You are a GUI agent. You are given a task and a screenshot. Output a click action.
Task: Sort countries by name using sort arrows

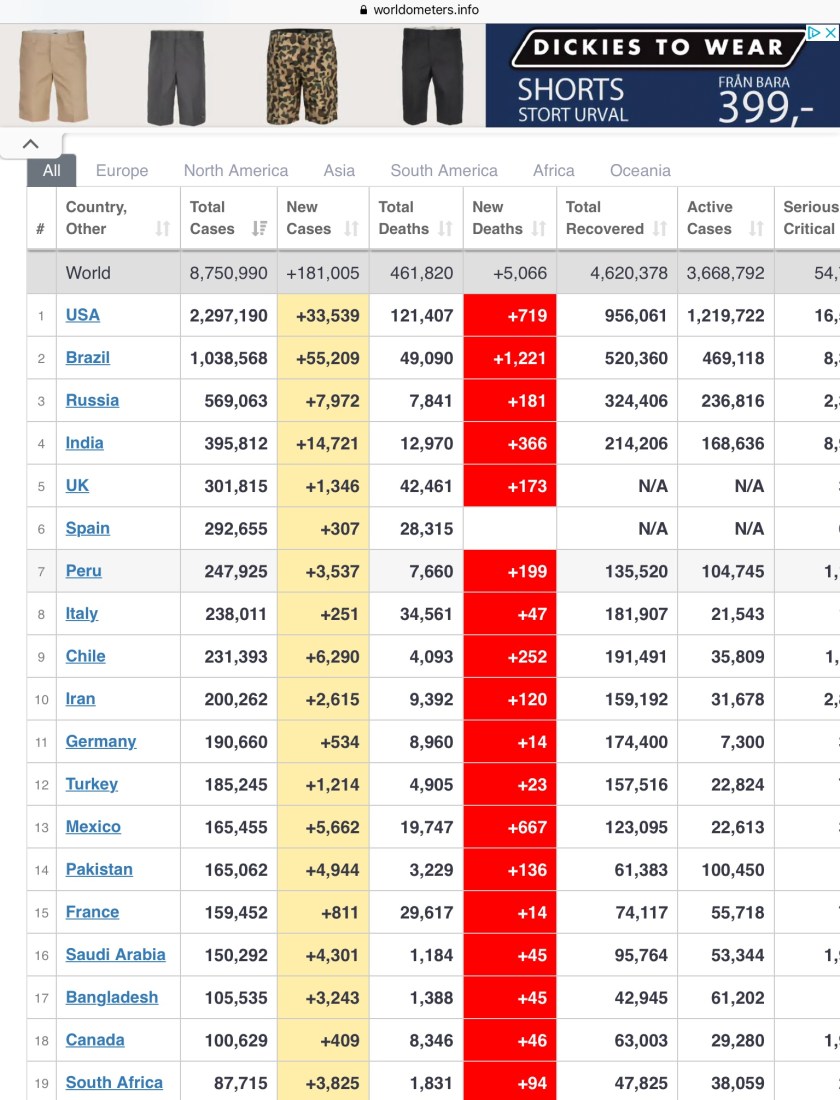162,229
